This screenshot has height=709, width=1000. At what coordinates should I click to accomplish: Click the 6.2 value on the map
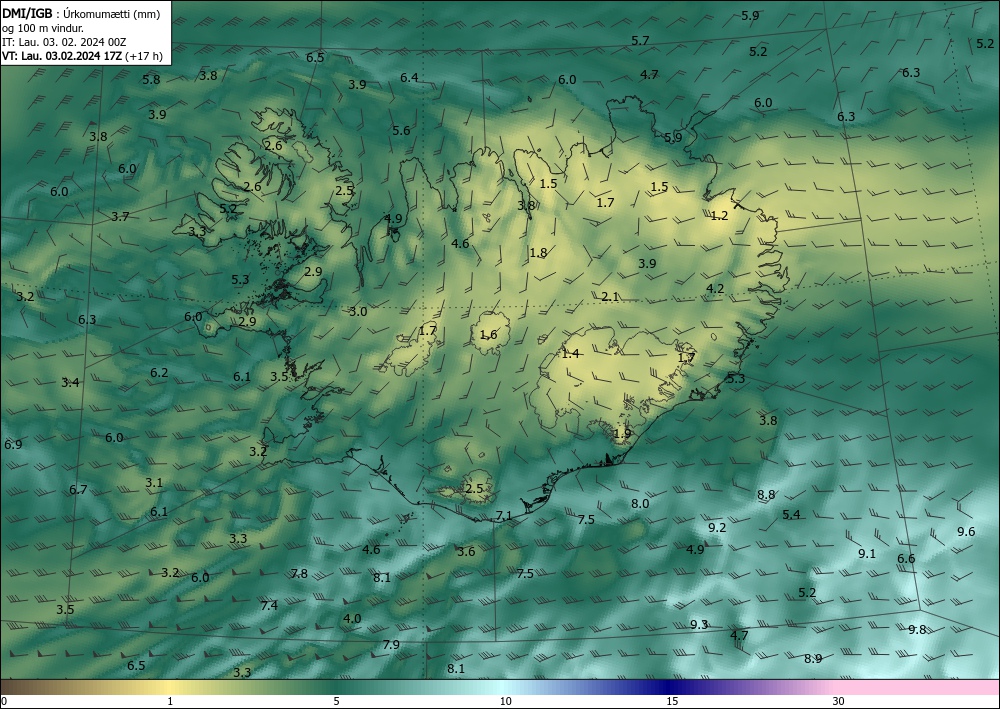coord(159,372)
